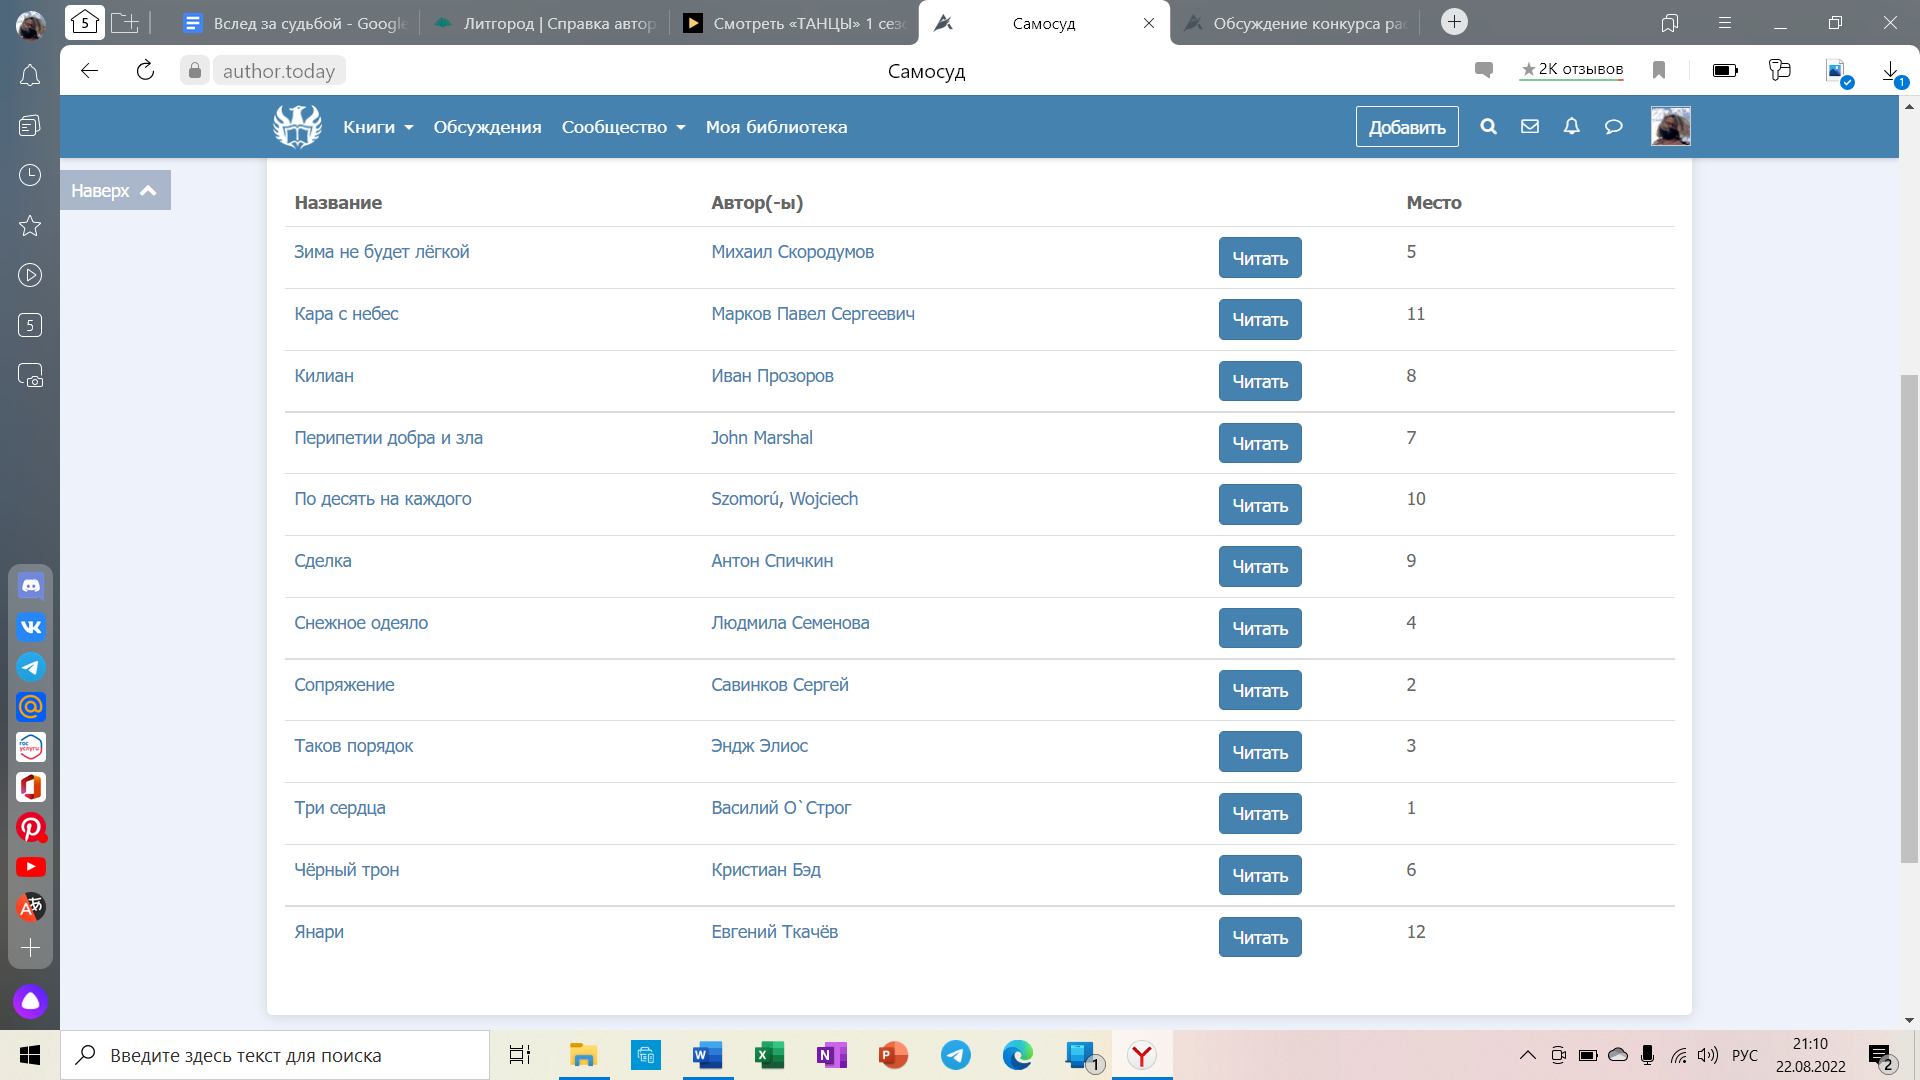Open the Pinterest icon in browser sidebar
Screen dimensions: 1920x1080
click(x=31, y=828)
